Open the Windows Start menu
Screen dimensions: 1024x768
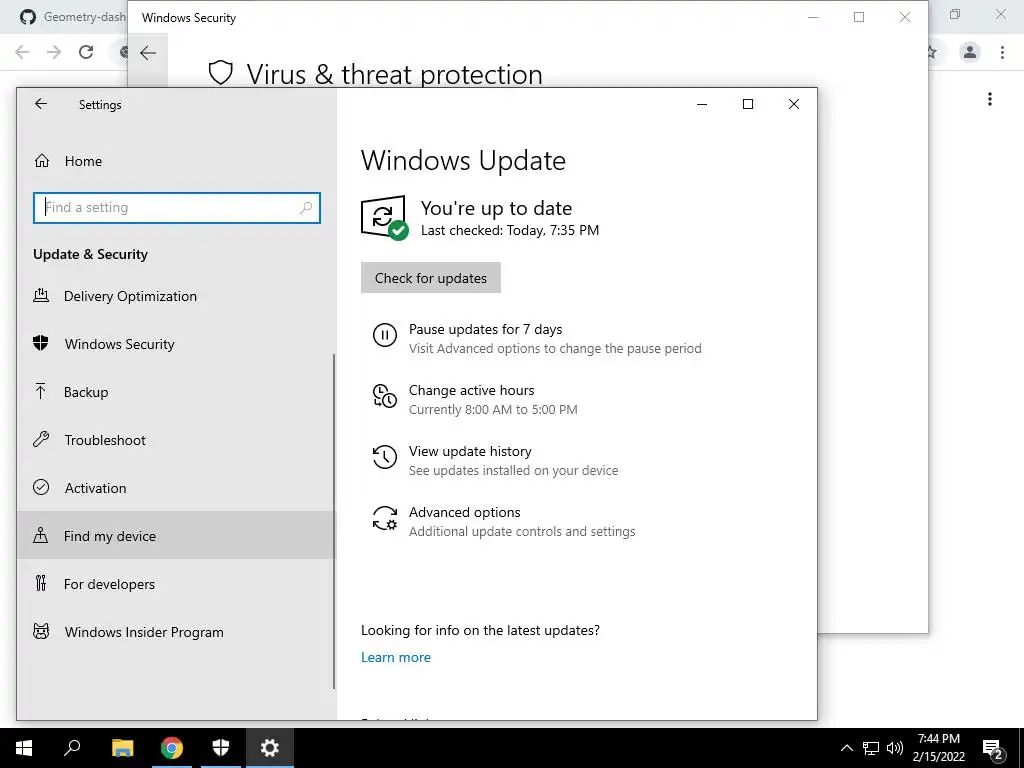24,748
